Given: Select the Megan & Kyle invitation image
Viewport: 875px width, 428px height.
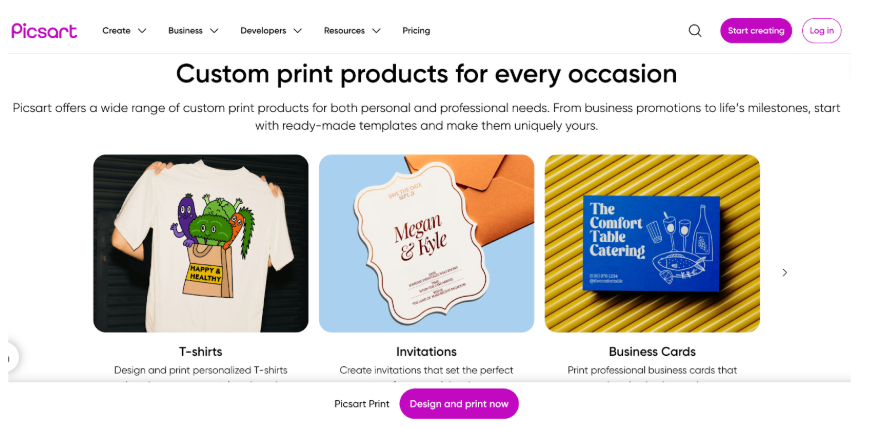Looking at the screenshot, I should pos(426,243).
